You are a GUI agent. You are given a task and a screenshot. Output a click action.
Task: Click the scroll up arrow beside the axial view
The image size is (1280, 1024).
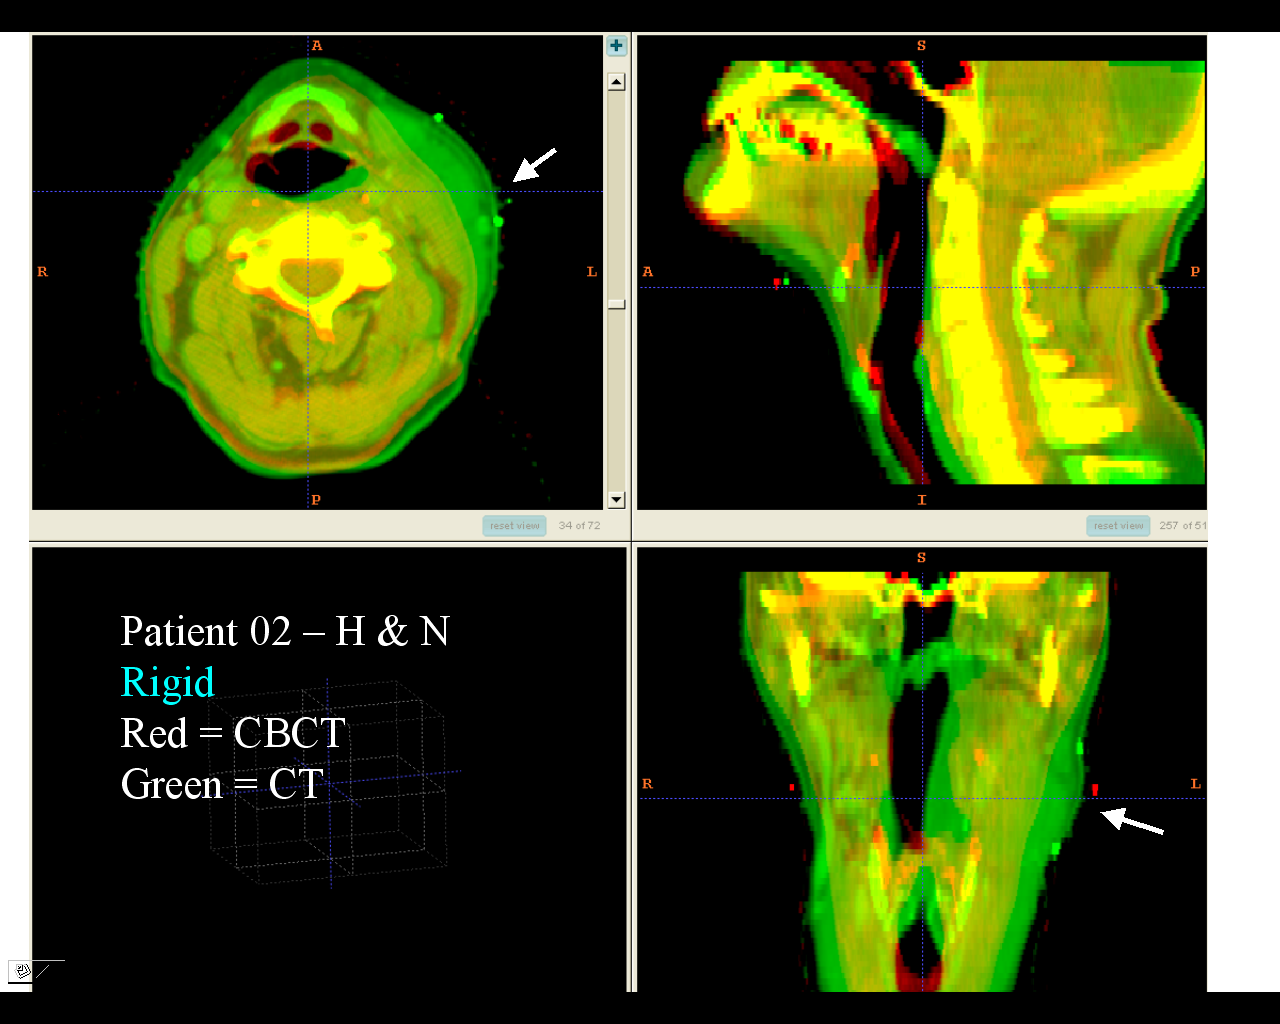616,82
